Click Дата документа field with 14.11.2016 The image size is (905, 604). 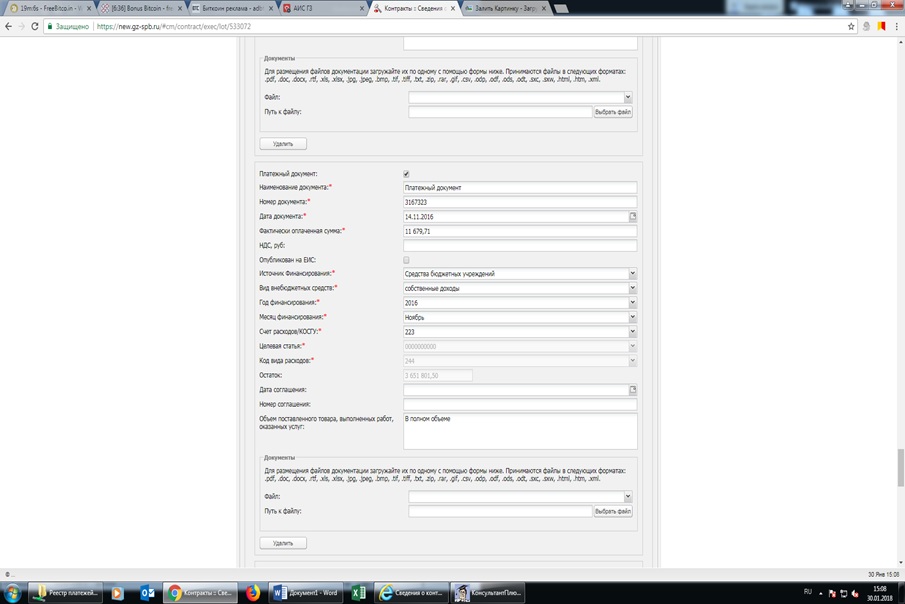[516, 217]
